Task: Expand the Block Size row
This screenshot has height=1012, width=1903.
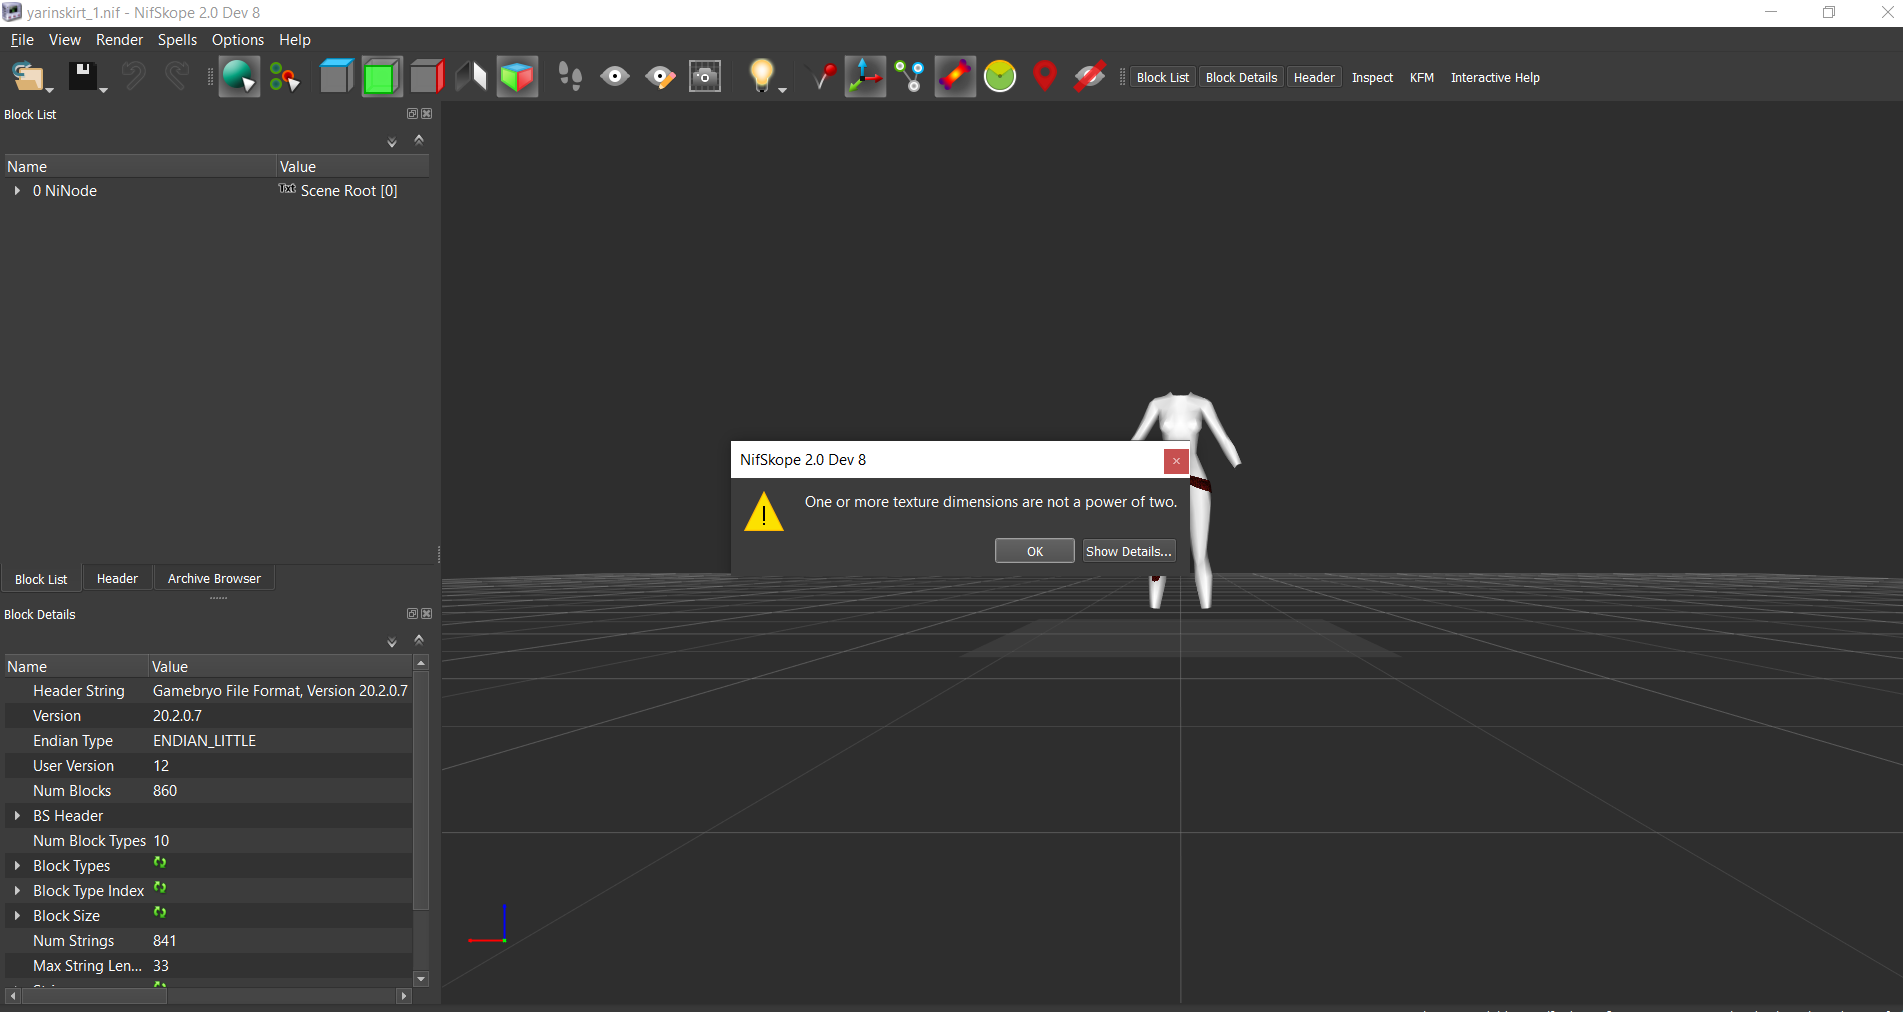Action: pyautogui.click(x=17, y=915)
